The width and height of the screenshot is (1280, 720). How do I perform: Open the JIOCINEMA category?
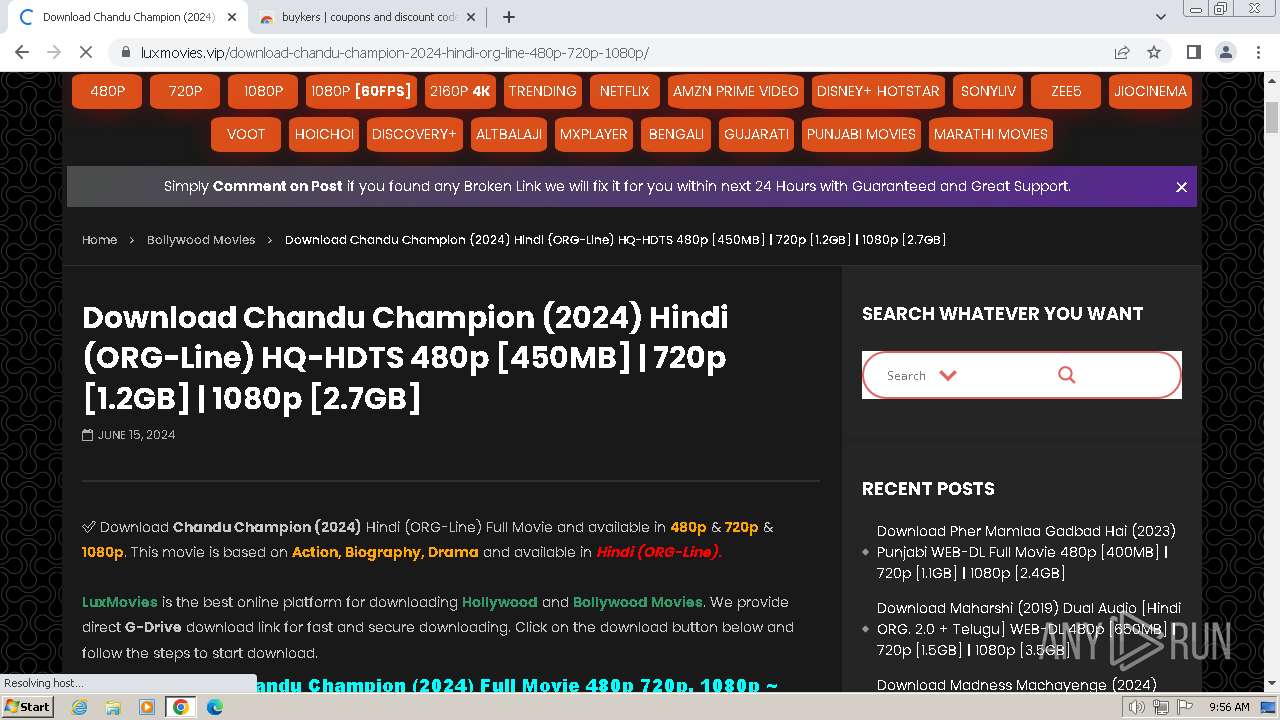point(1150,91)
